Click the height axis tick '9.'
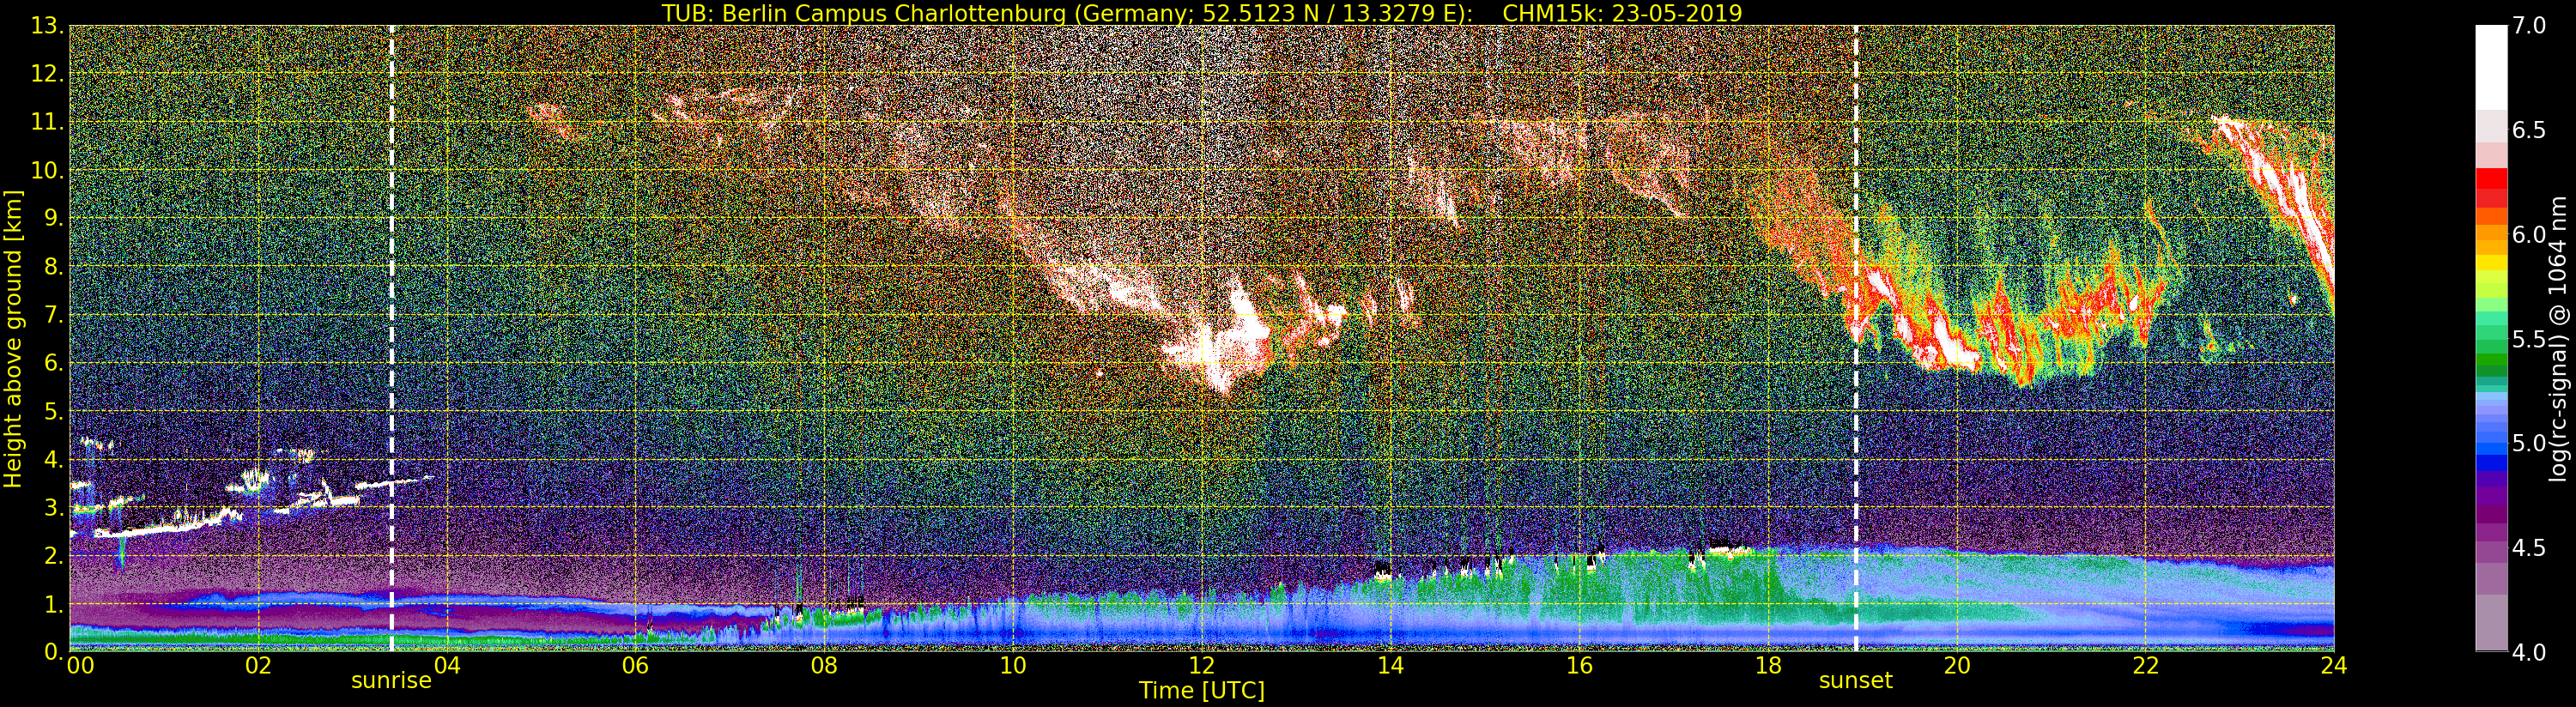The image size is (2576, 707). point(53,218)
